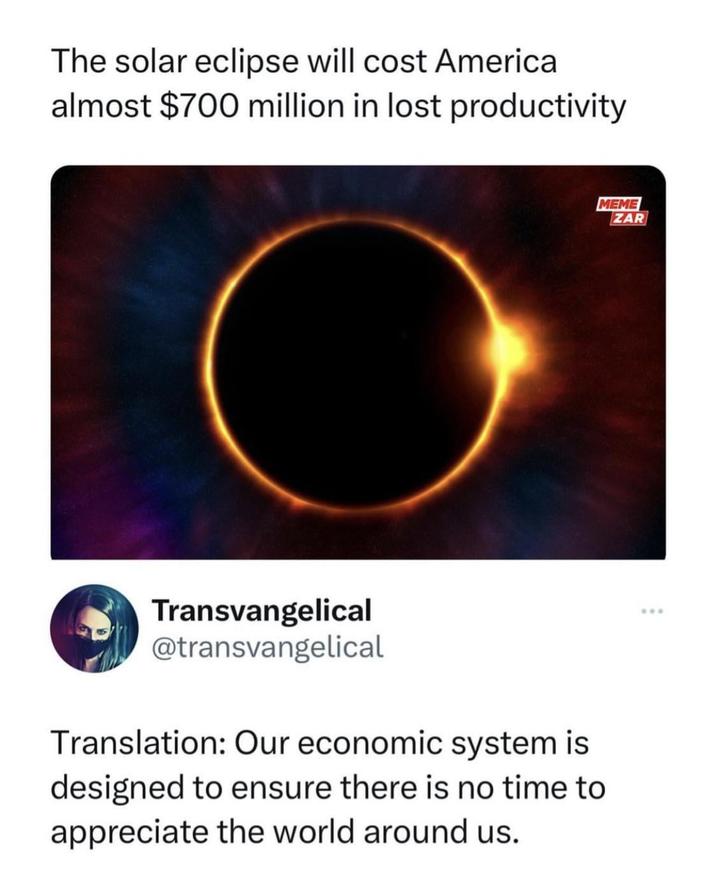Click the tweet line starting with "designed to ensure"
The height and width of the screenshot is (885, 716).
coord(328,788)
